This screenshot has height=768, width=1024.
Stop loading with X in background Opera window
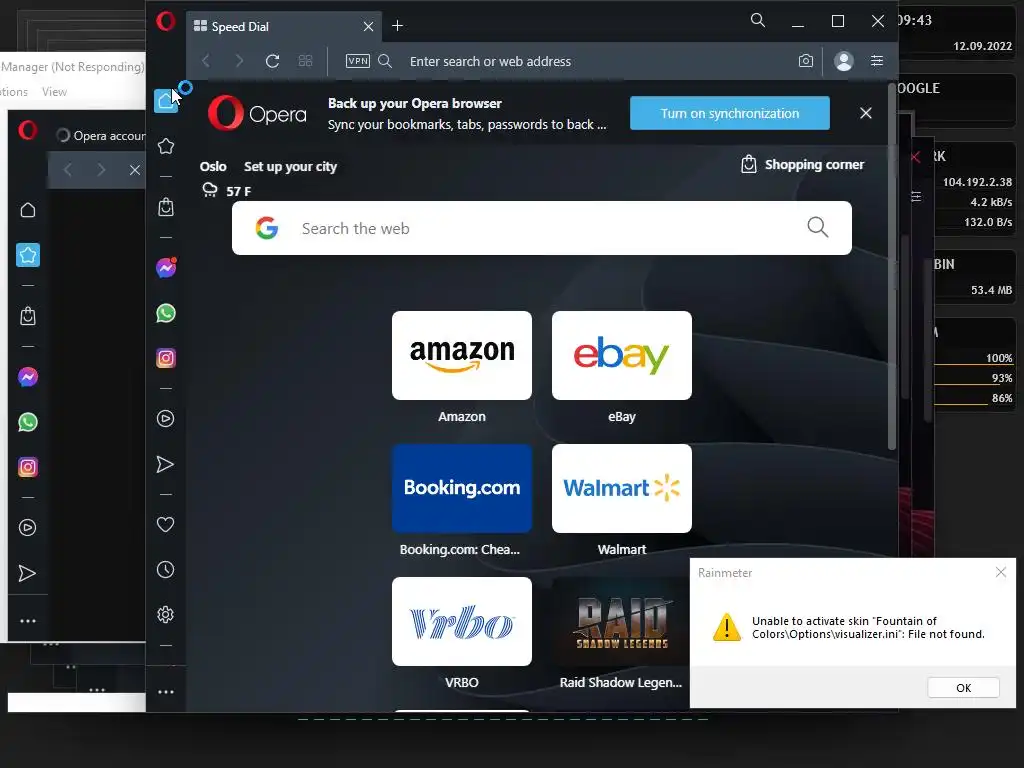pyautogui.click(x=135, y=170)
